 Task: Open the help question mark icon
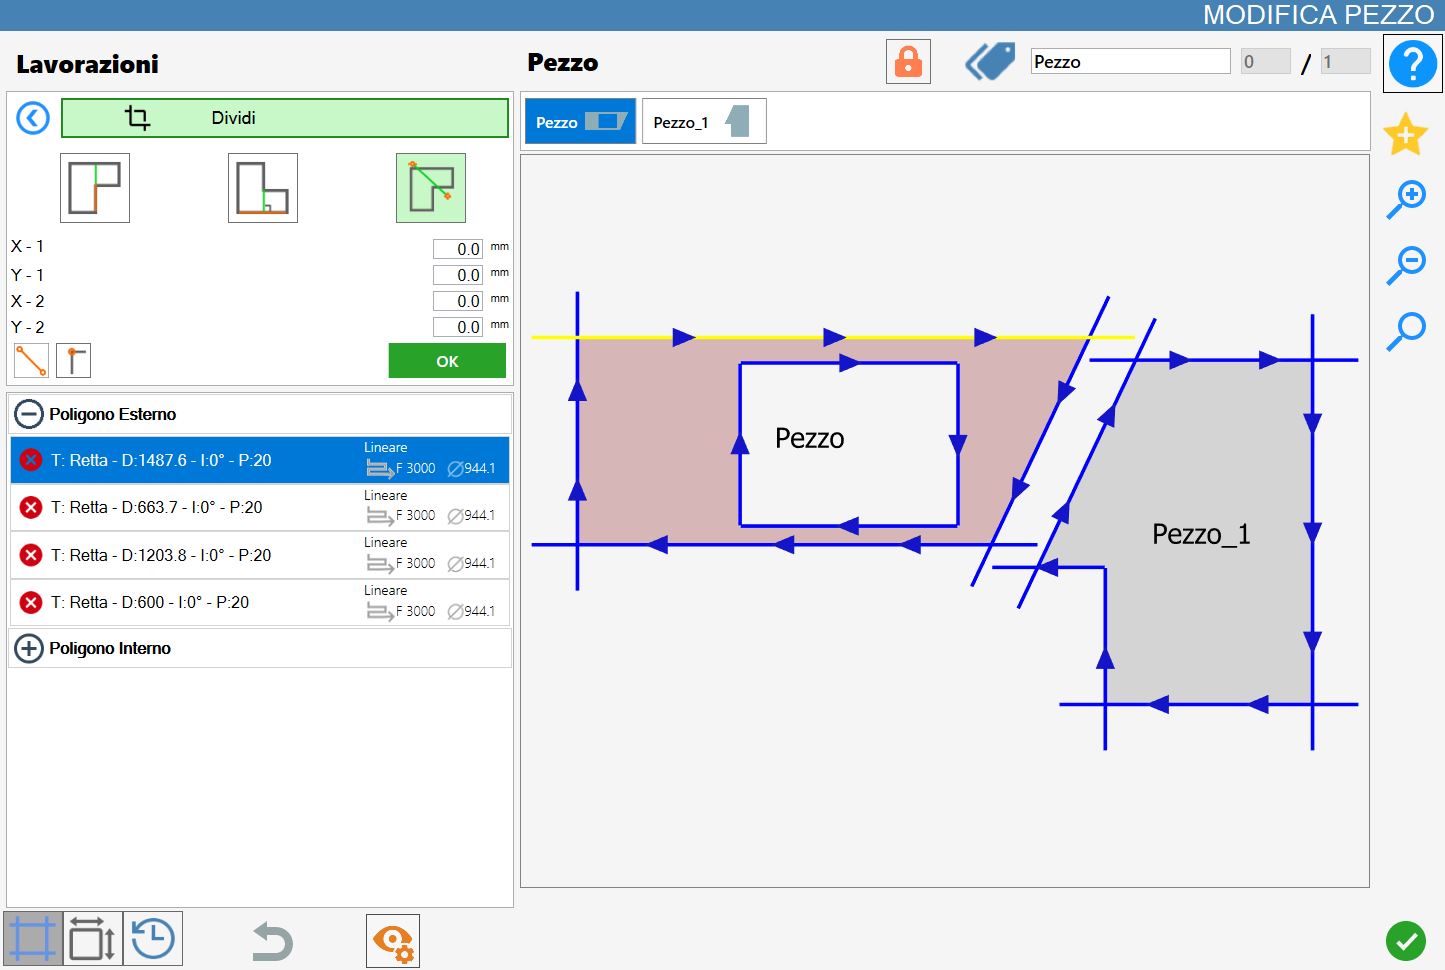1412,63
